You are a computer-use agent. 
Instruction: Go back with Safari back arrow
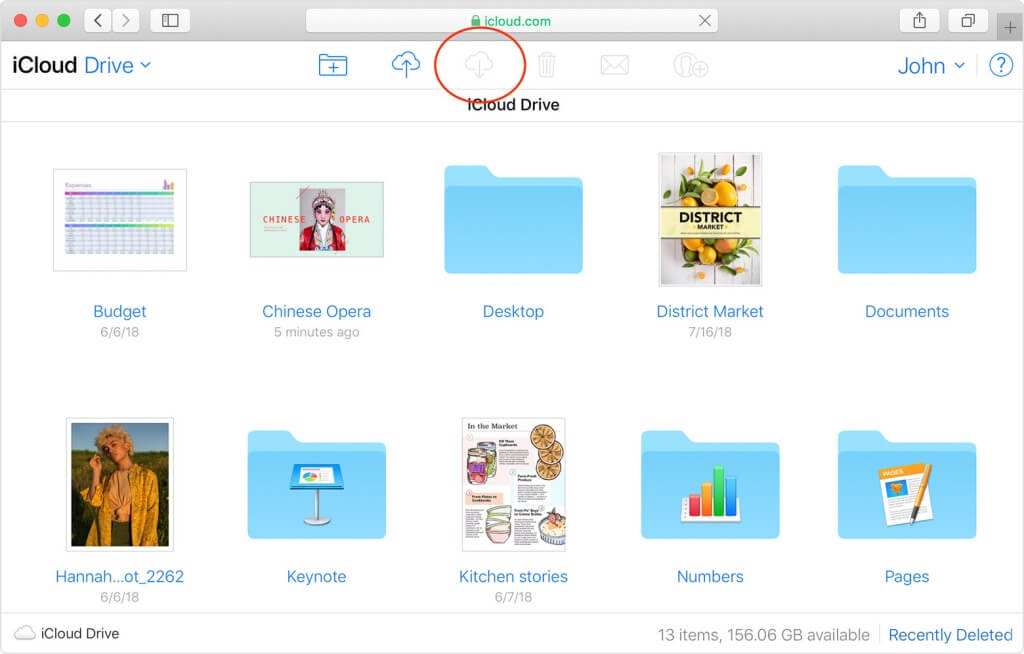pos(98,21)
